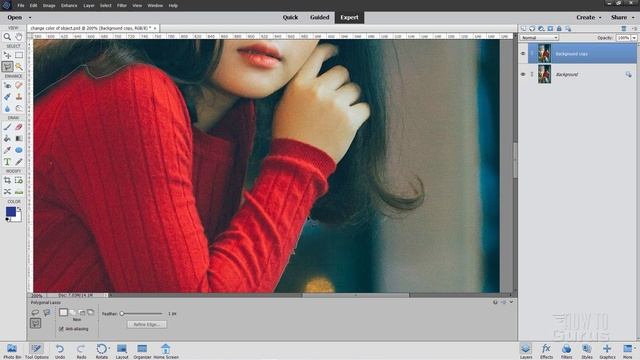The image size is (640, 360).
Task: Select the Quick Selection magic wand tool
Action: pyautogui.click(x=19, y=67)
